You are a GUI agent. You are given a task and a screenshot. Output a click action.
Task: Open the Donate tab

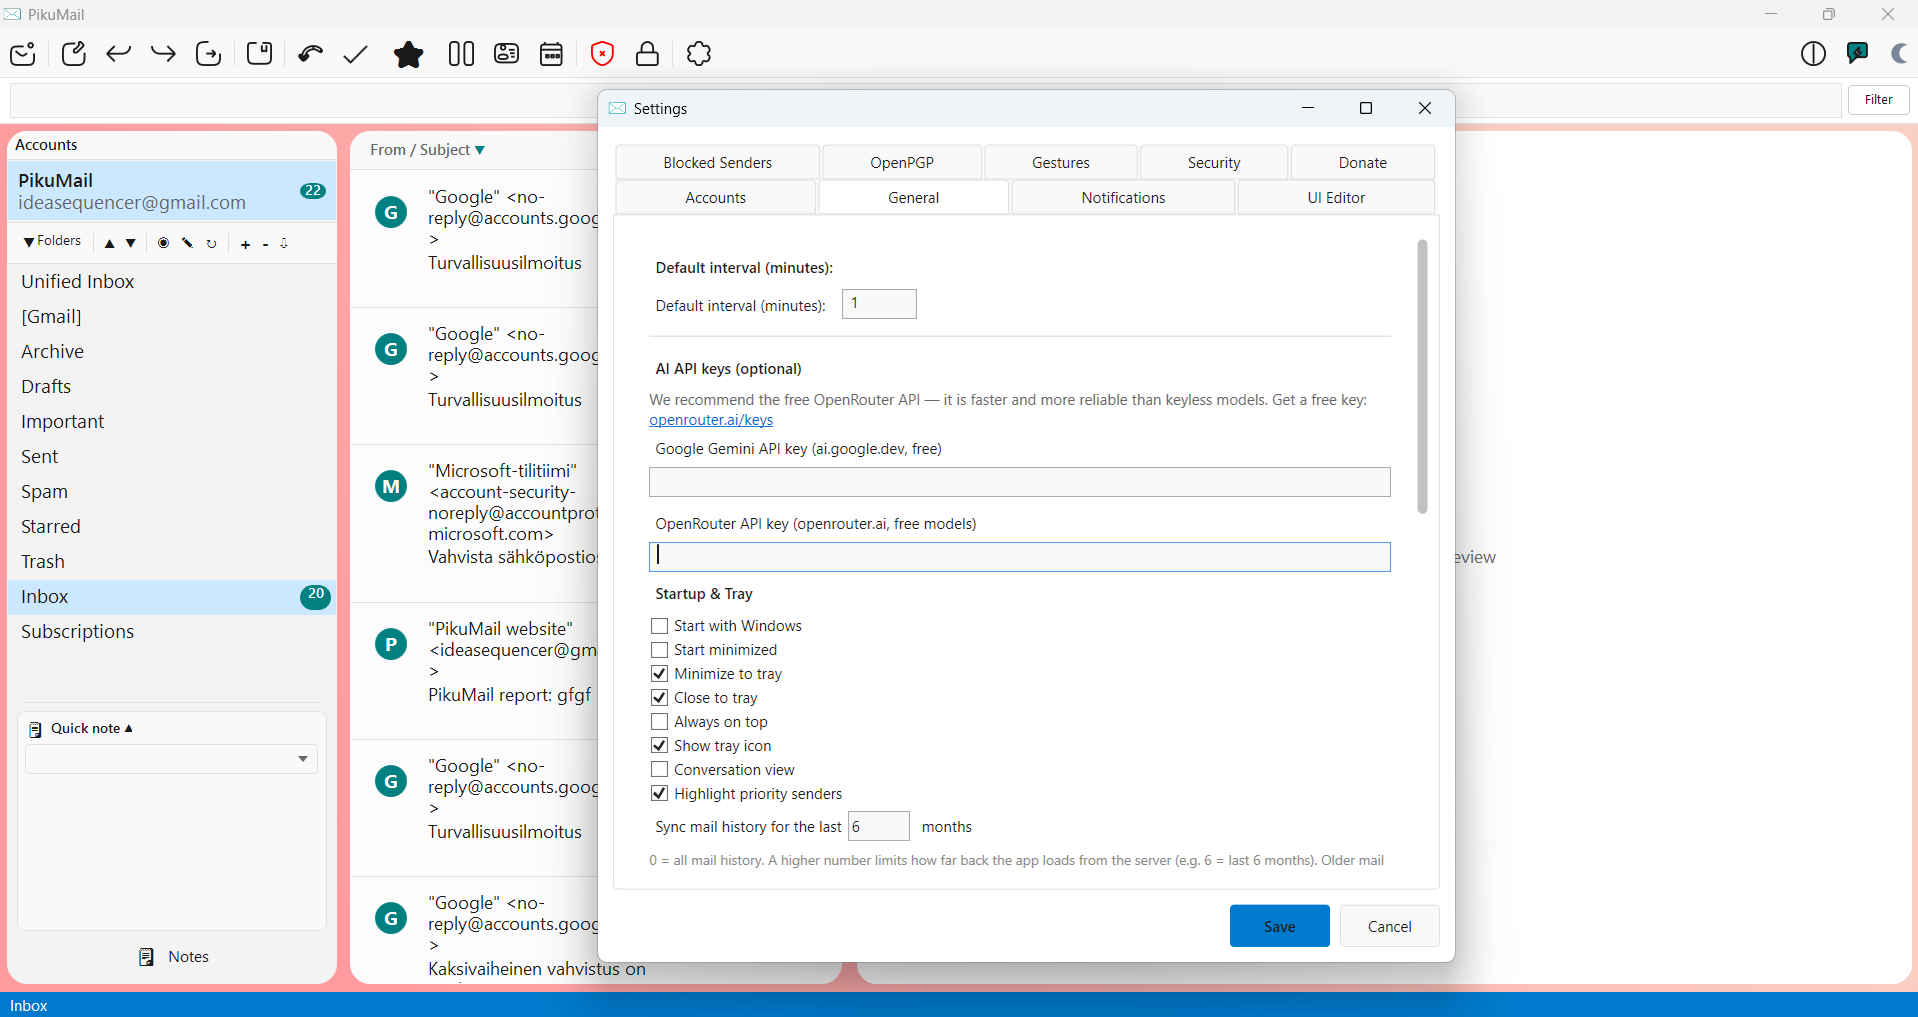point(1363,162)
